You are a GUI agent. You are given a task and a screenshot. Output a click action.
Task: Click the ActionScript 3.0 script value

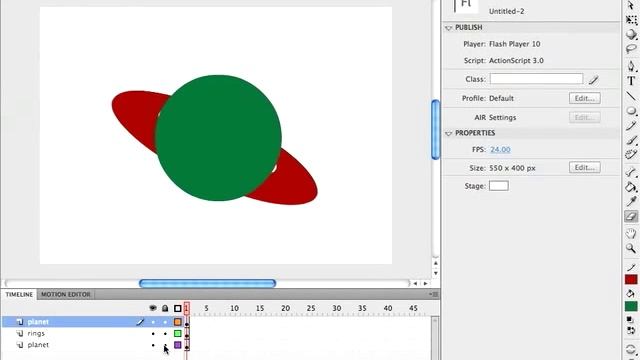coord(516,61)
